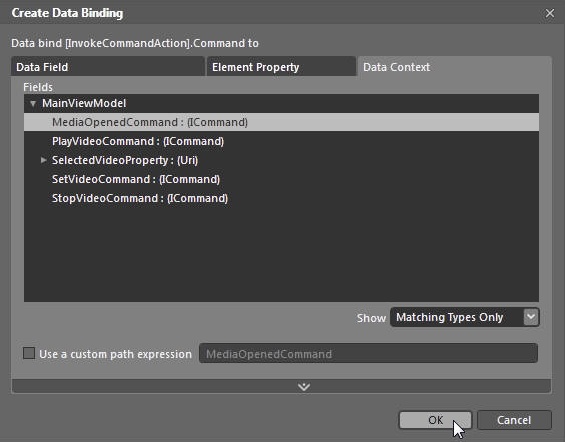
Task: Close the Create Data Binding dialog
Action: pos(550,13)
